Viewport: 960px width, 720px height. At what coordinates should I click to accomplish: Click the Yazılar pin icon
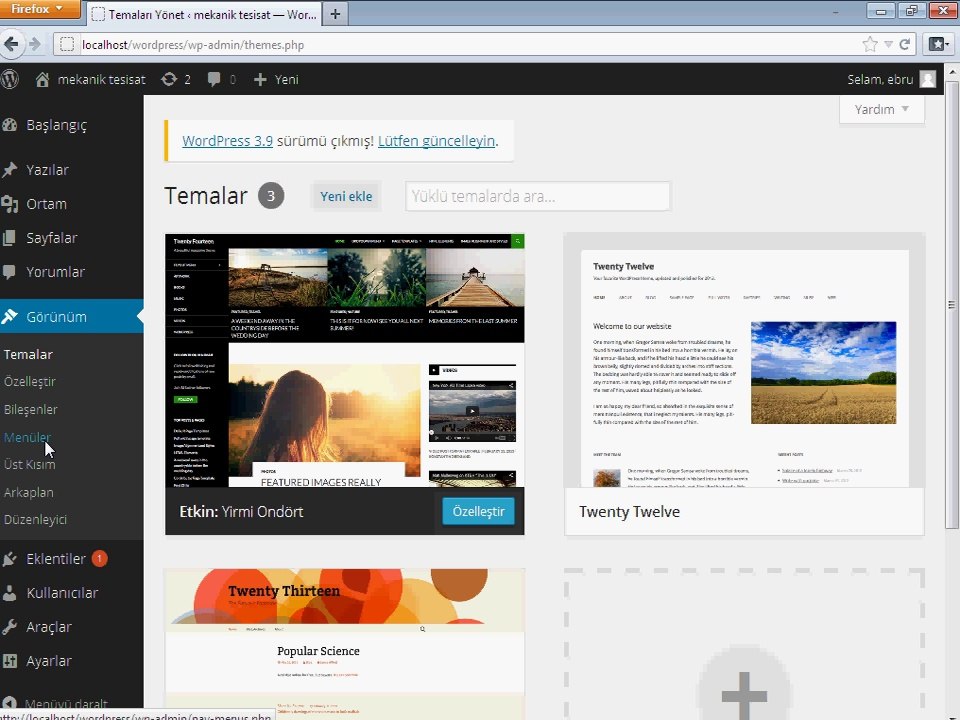(10, 170)
